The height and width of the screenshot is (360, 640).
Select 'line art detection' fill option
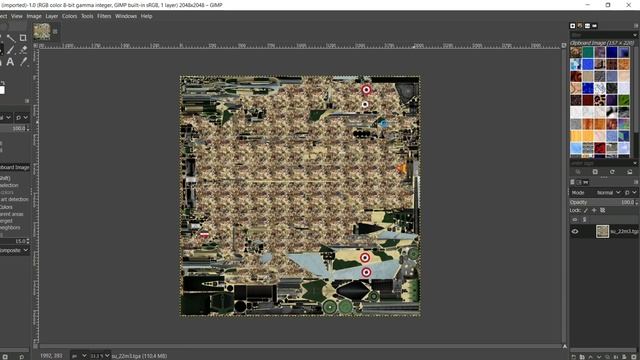pyautogui.click(x=14, y=199)
